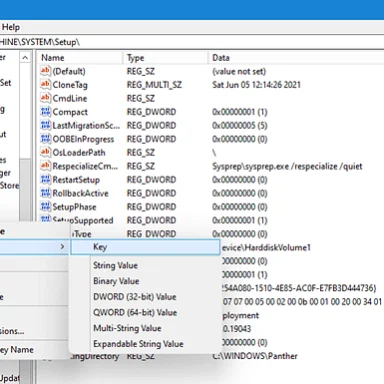Image resolution: width=384 pixels, height=384 pixels.
Task: Select the SetupPhase value name
Action: pyautogui.click(x=74, y=207)
